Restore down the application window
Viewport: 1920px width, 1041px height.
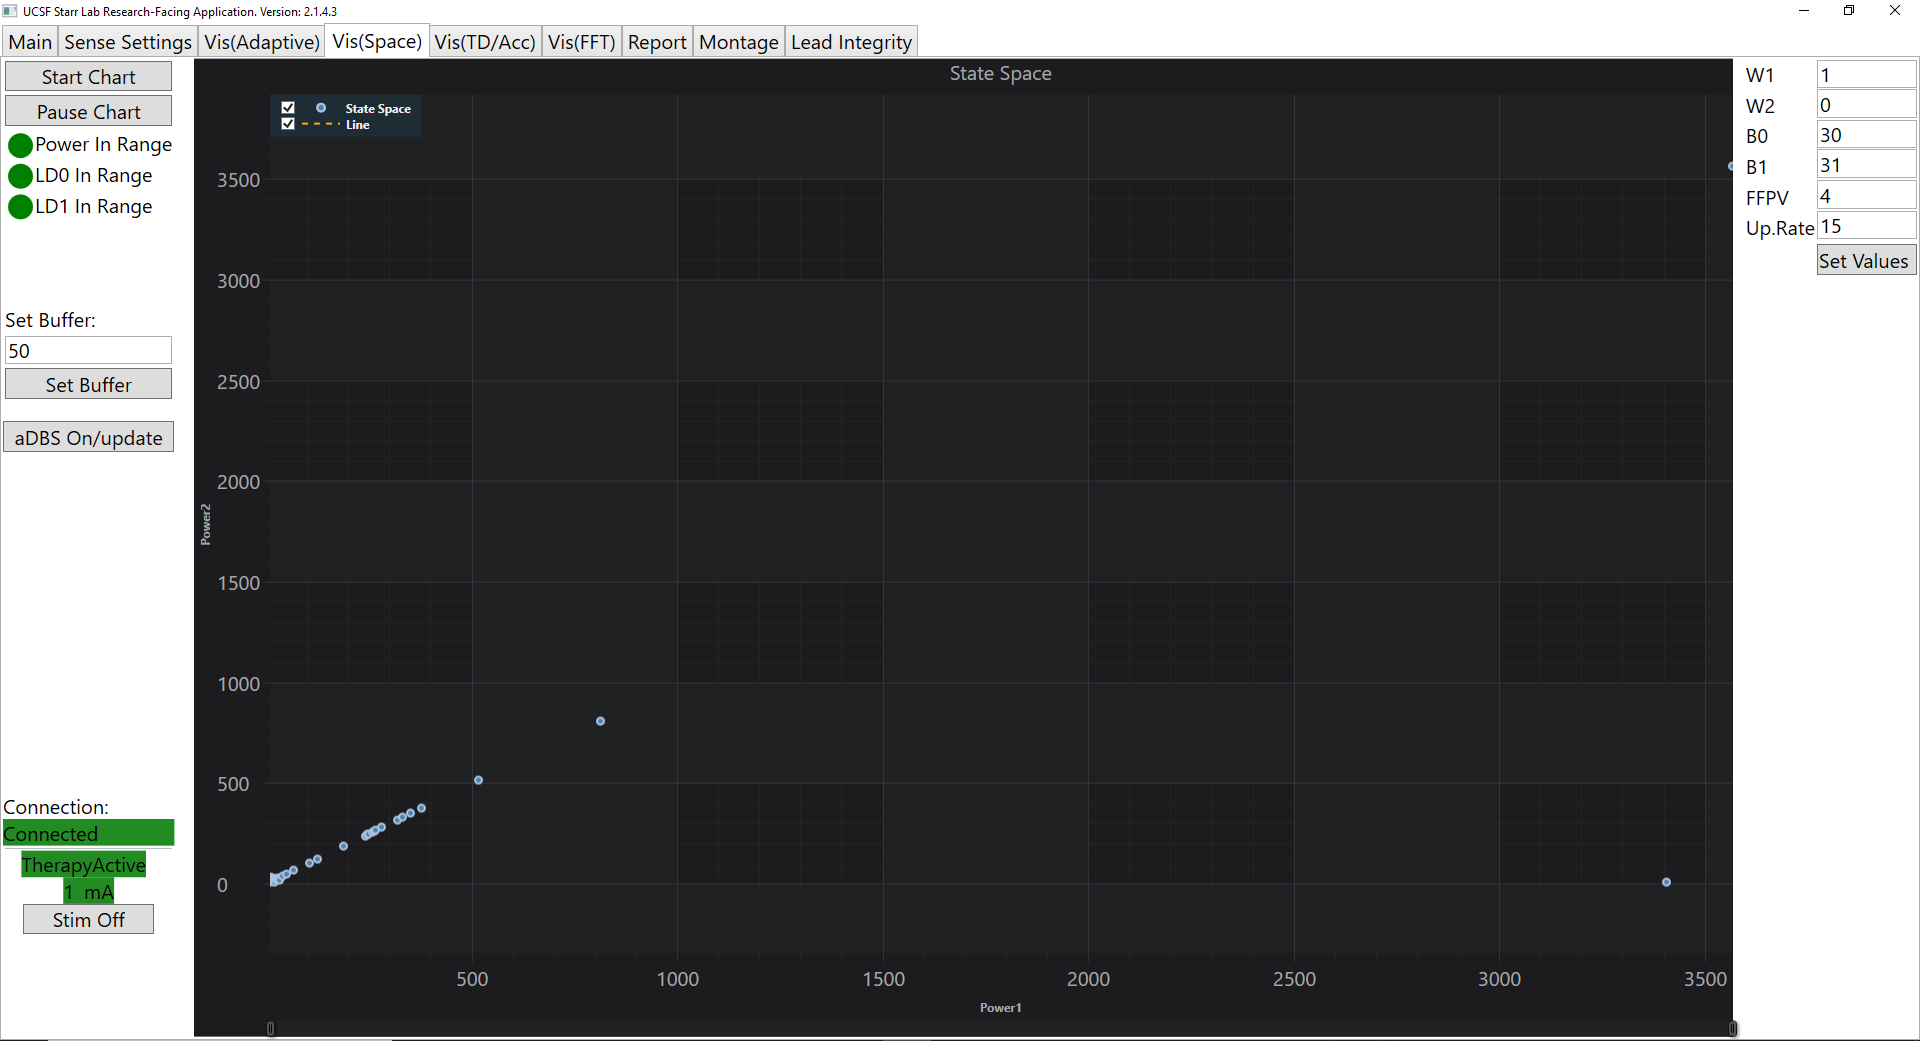[1849, 11]
